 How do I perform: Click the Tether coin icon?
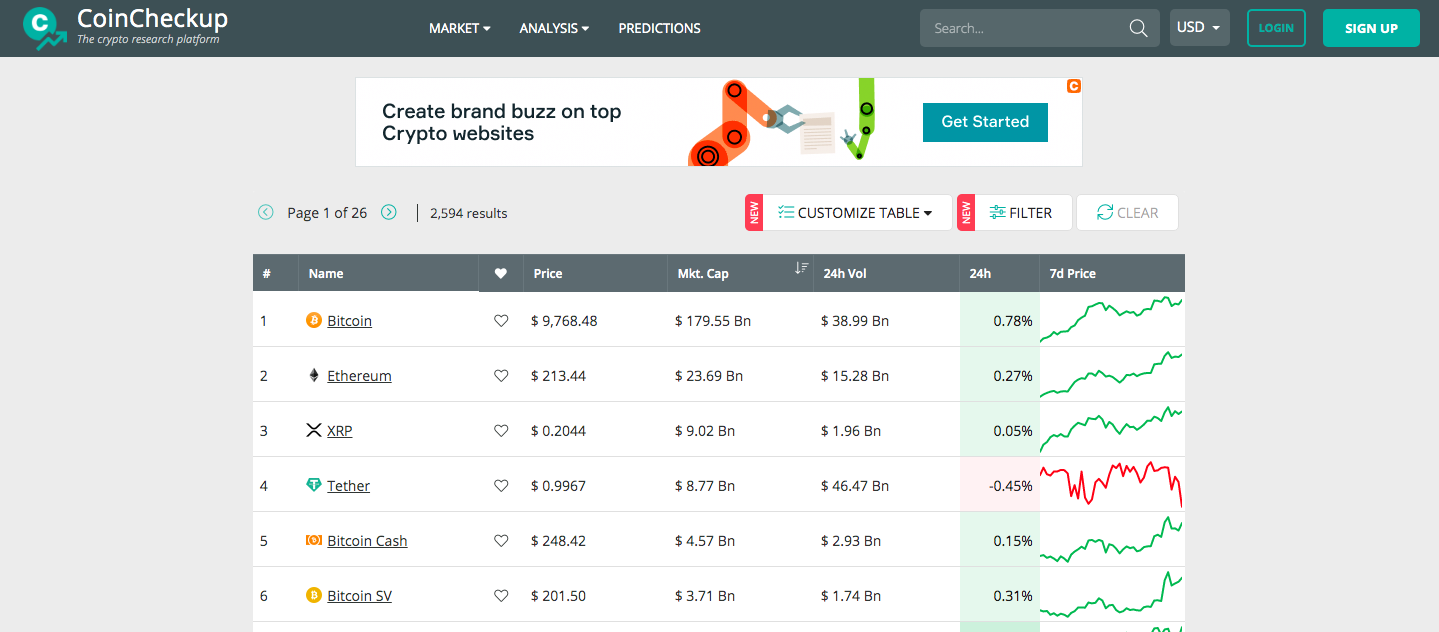click(314, 486)
